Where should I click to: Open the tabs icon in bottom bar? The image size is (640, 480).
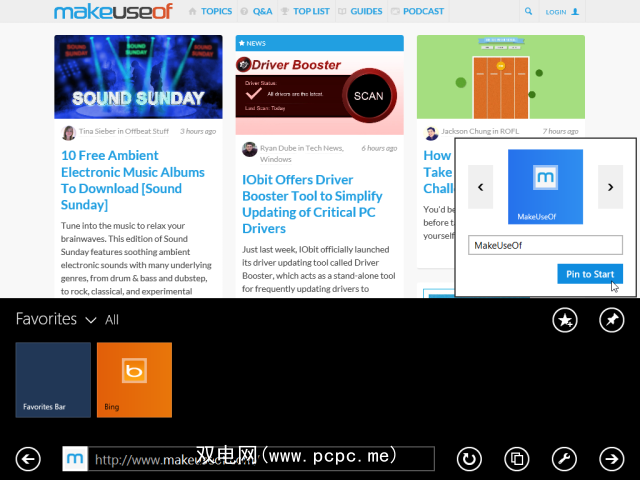(x=517, y=459)
